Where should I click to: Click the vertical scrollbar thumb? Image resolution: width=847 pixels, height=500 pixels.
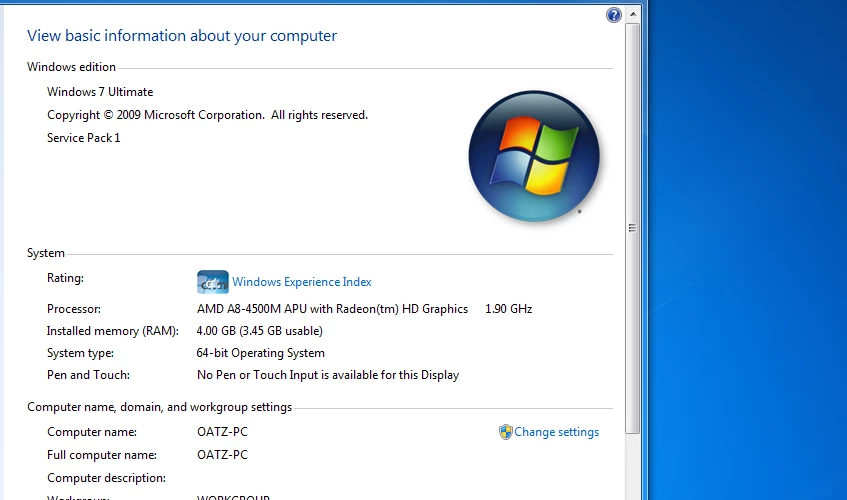pos(633,227)
